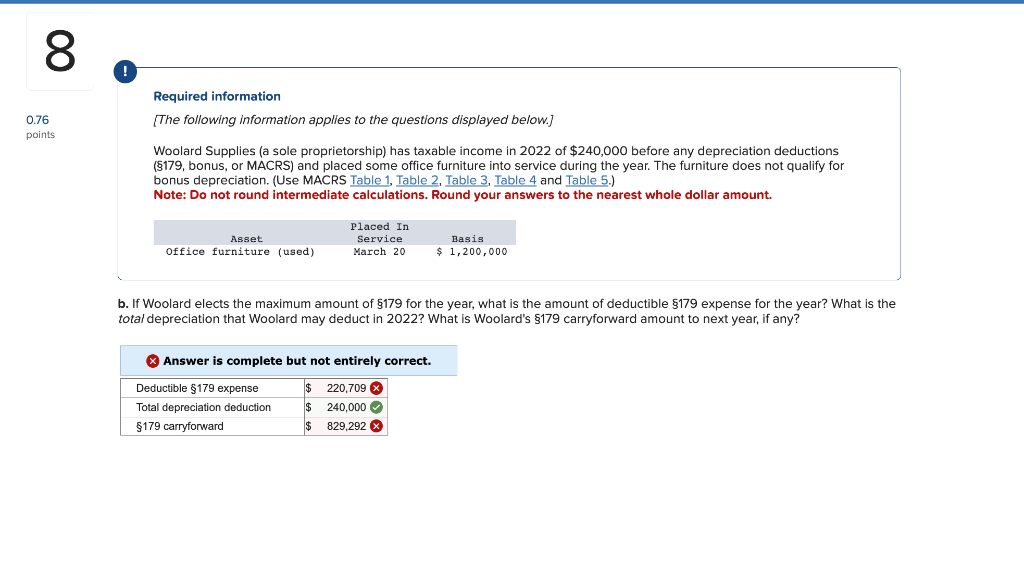Click the 'Asset' column header
This screenshot has height=571, width=1024.
coord(246,239)
